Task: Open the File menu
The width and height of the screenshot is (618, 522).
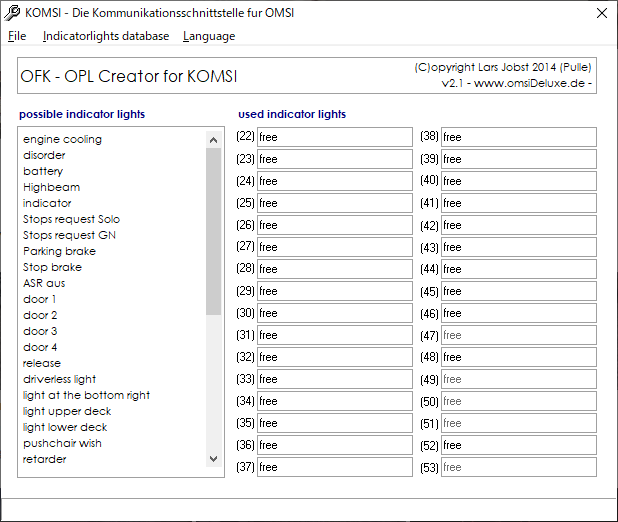Action: [x=17, y=36]
